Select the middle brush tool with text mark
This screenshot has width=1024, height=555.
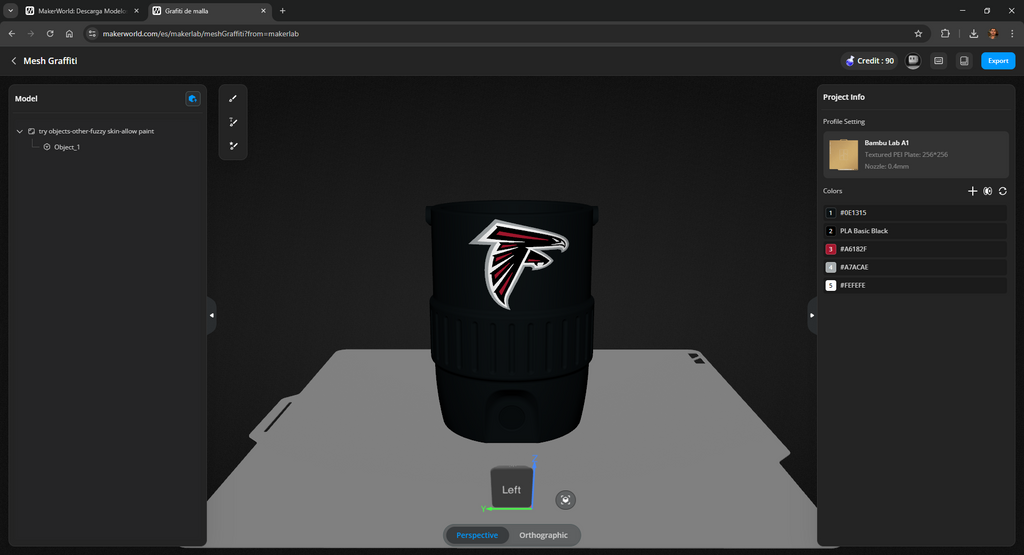tap(233, 122)
